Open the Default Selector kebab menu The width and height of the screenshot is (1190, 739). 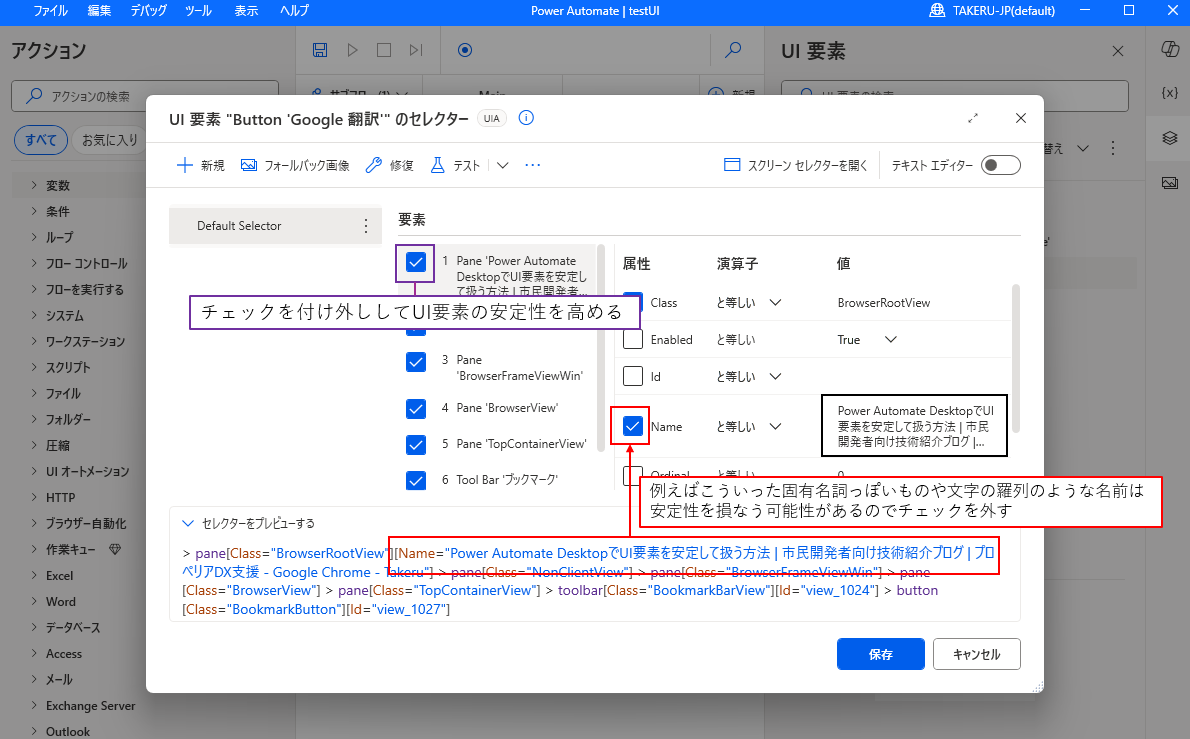click(366, 226)
